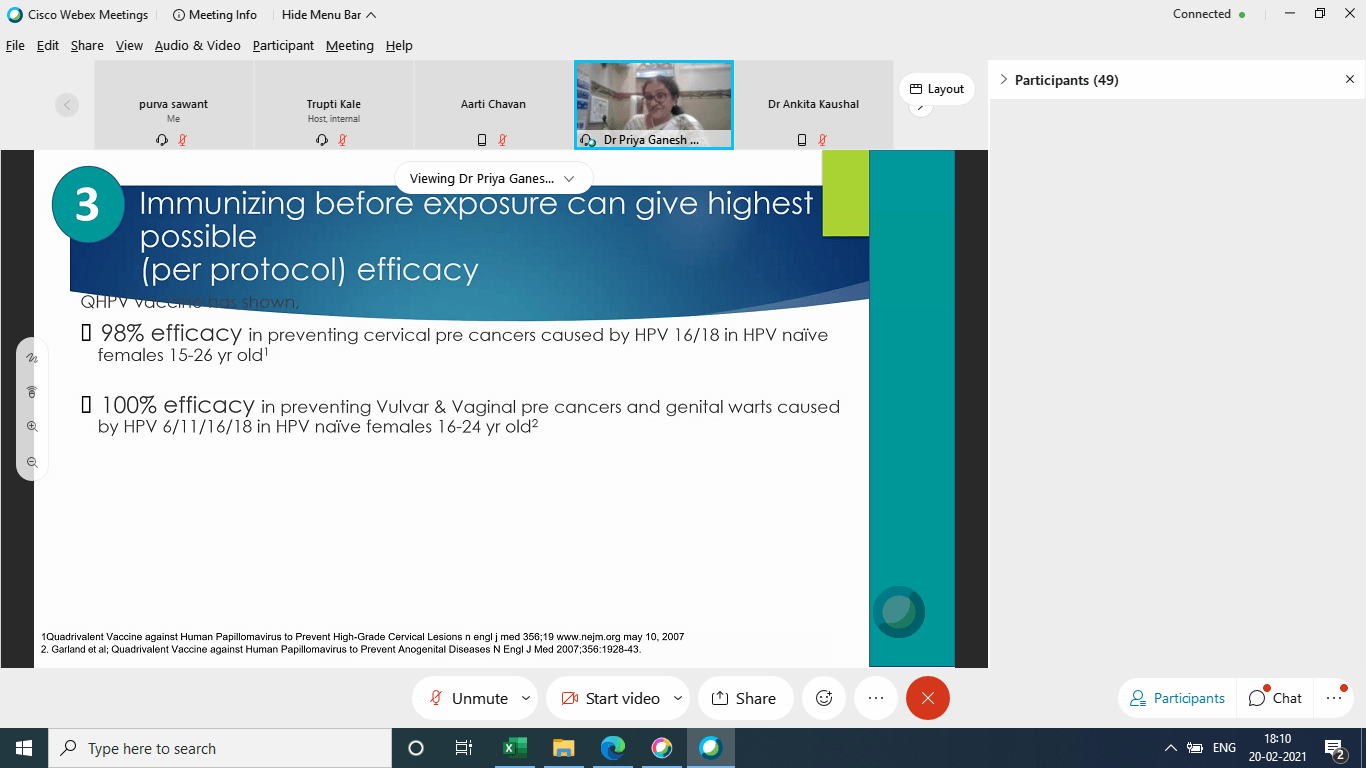Screen dimensions: 1366x768
Task: Open Excel from the Windows taskbar
Action: tap(514, 748)
